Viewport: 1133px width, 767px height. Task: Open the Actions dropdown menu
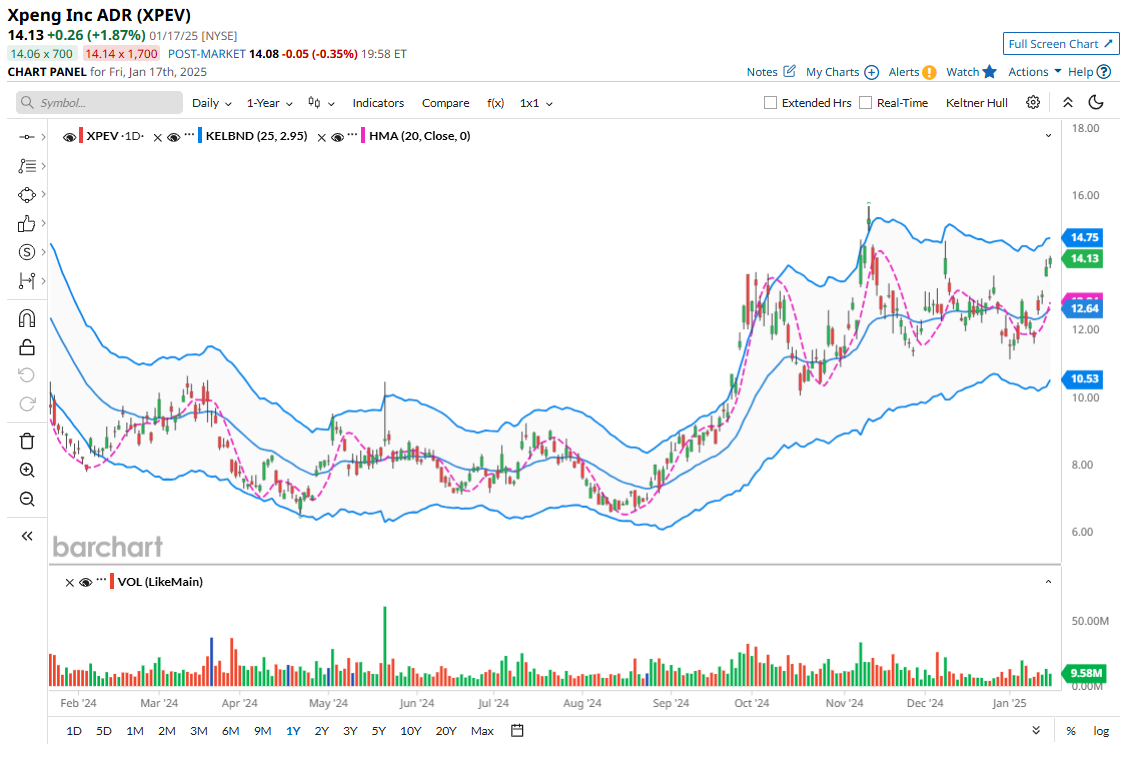(1034, 72)
